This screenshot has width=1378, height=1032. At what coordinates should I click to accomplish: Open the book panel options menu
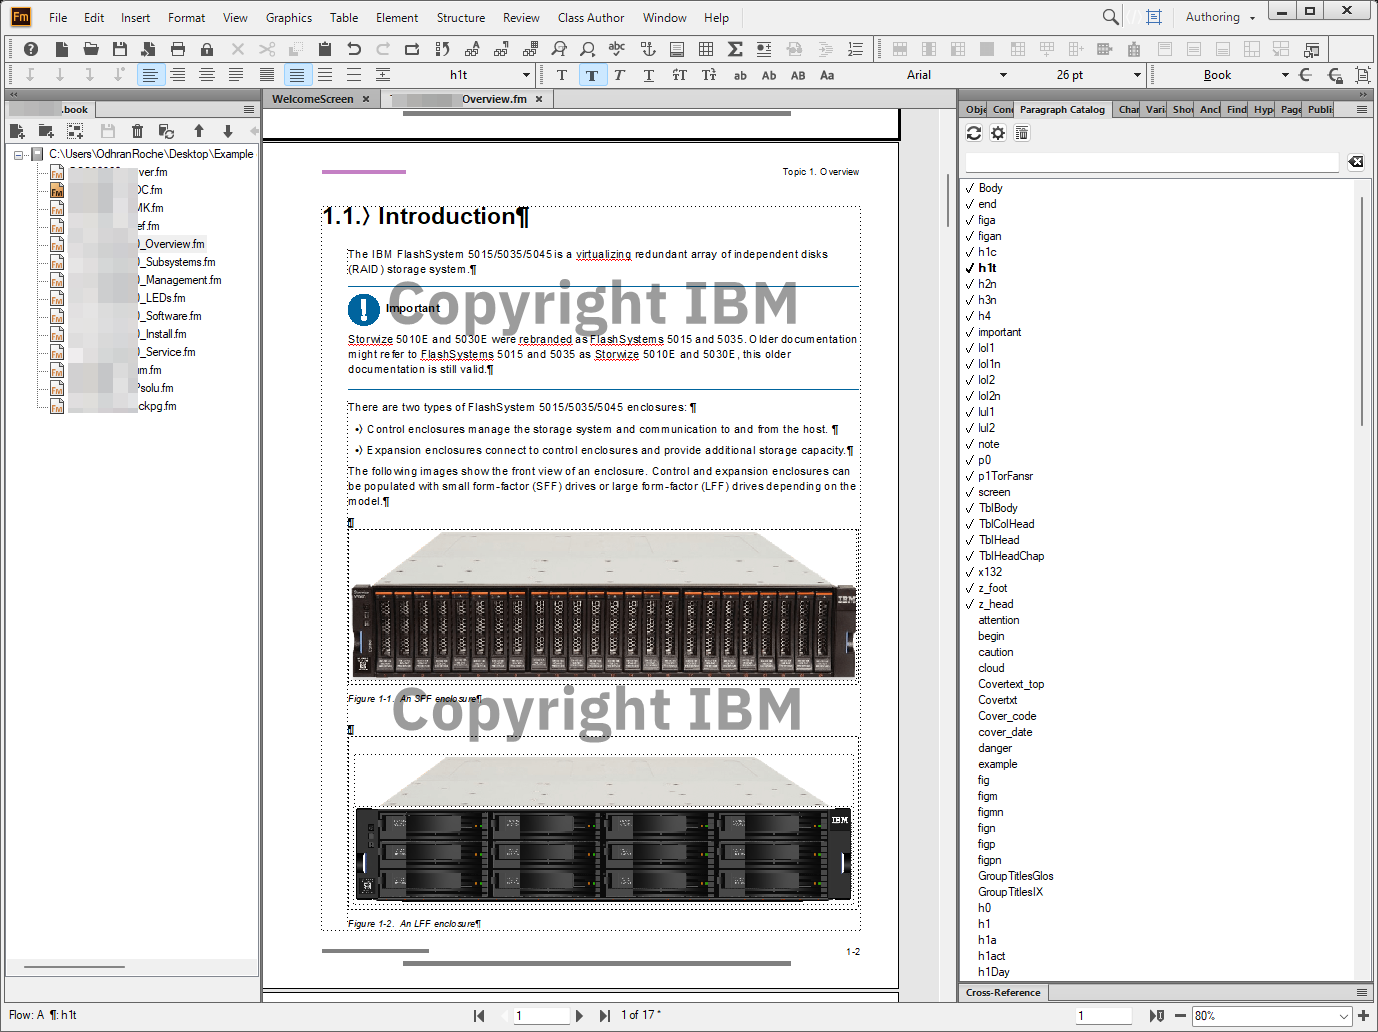[249, 110]
